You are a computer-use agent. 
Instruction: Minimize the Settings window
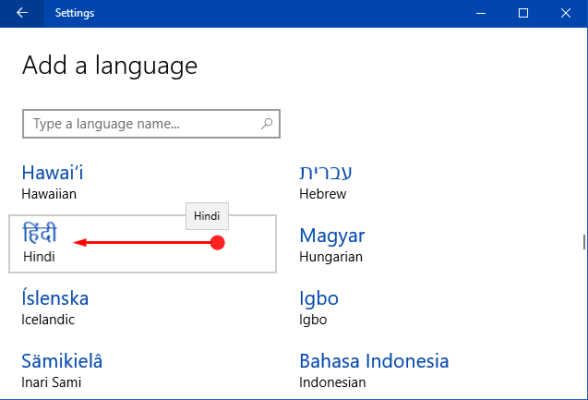(x=481, y=13)
